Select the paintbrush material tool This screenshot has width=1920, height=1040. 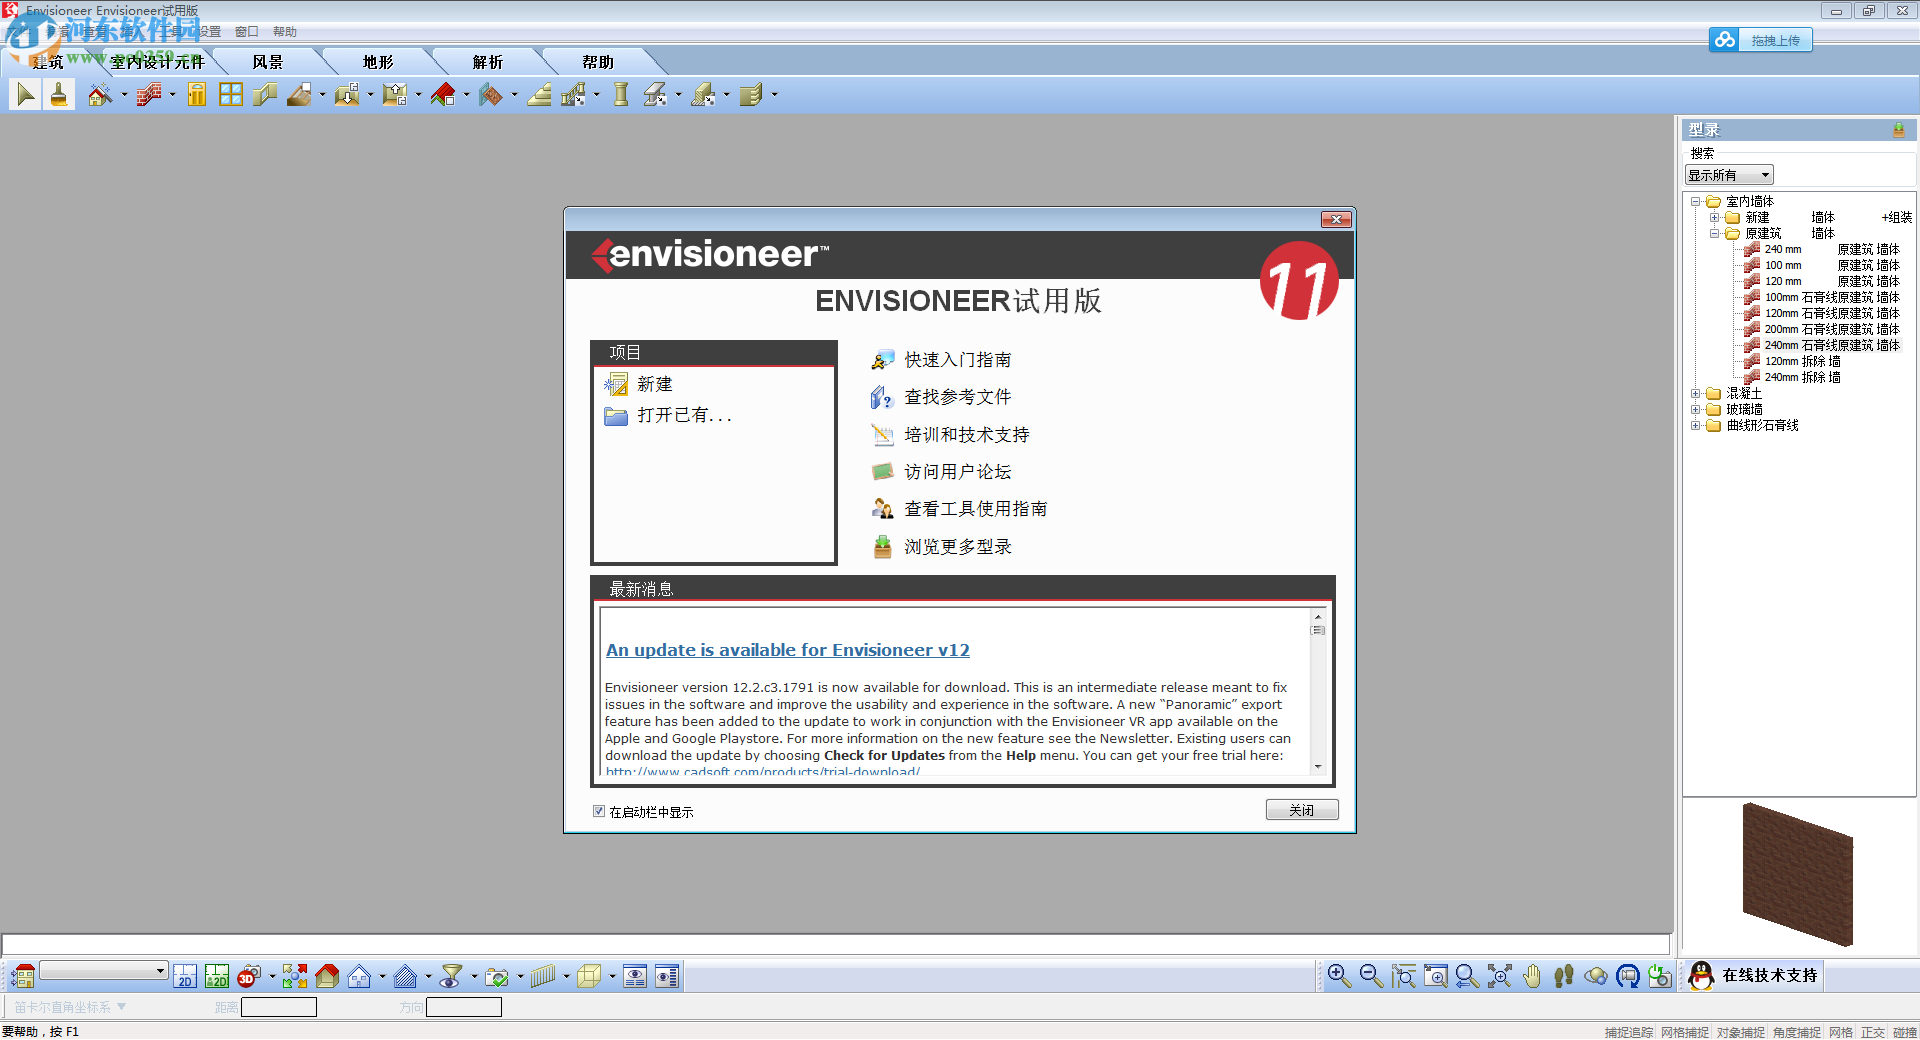point(59,95)
